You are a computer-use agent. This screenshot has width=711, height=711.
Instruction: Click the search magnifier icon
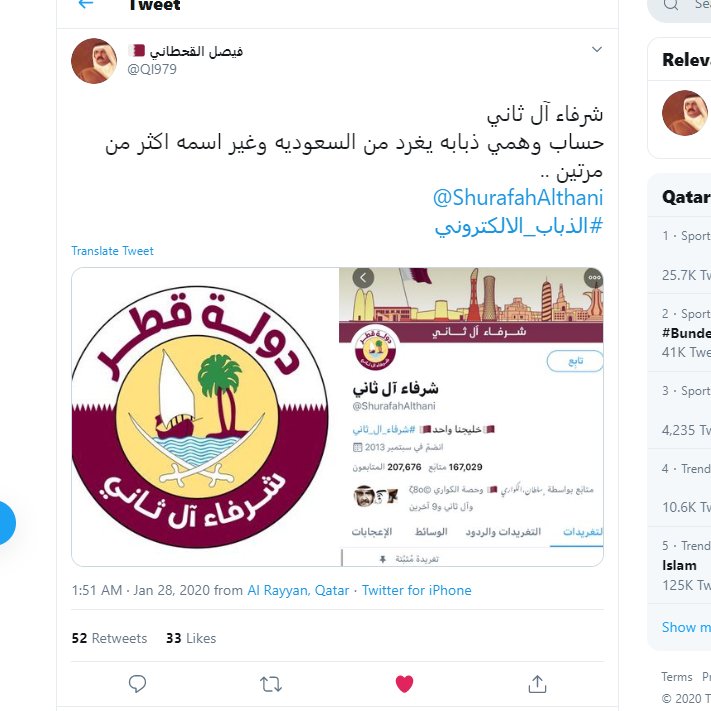670,5
